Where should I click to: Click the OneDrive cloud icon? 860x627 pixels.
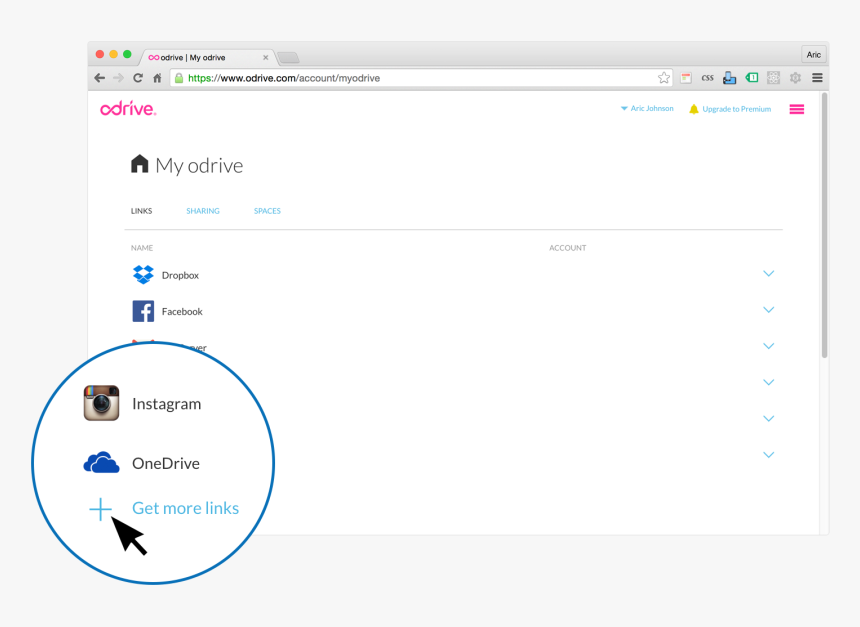tap(101, 463)
